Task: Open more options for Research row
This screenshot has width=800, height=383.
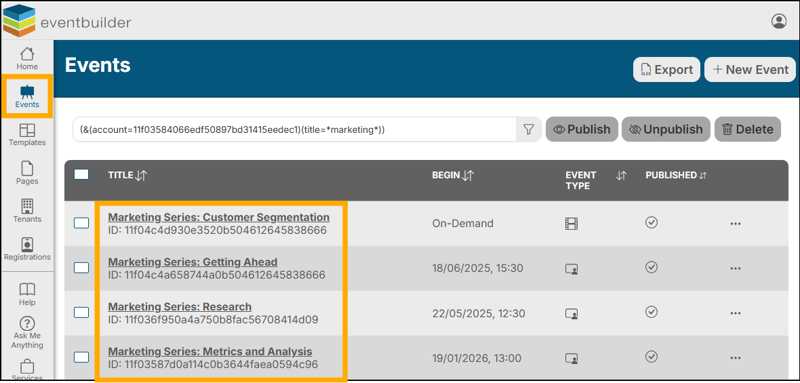Action: 735,313
